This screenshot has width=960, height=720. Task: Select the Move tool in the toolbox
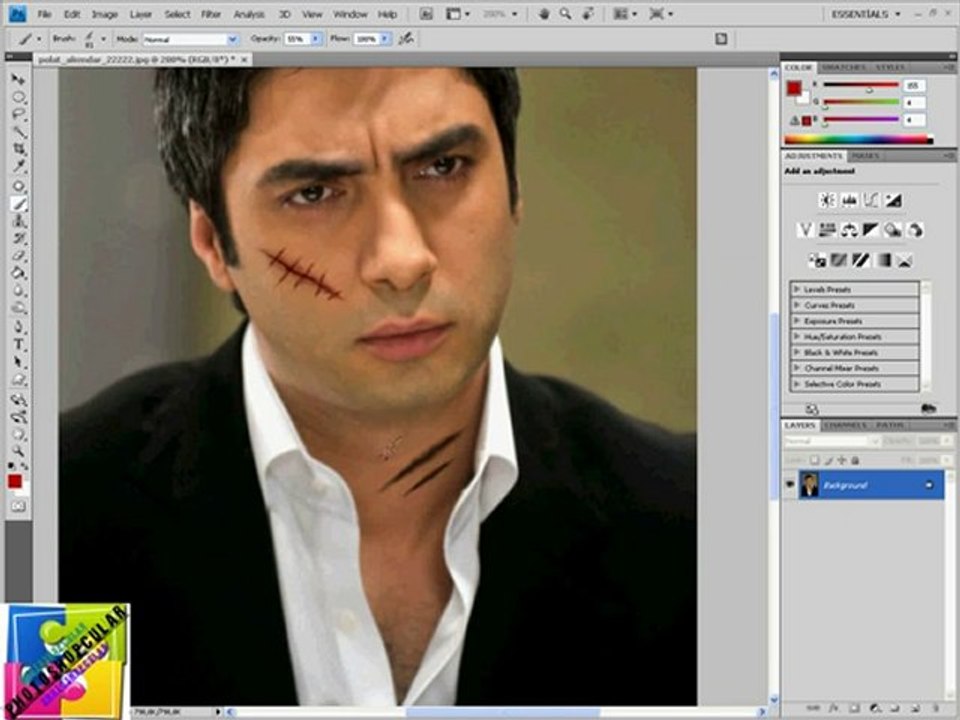click(x=19, y=79)
